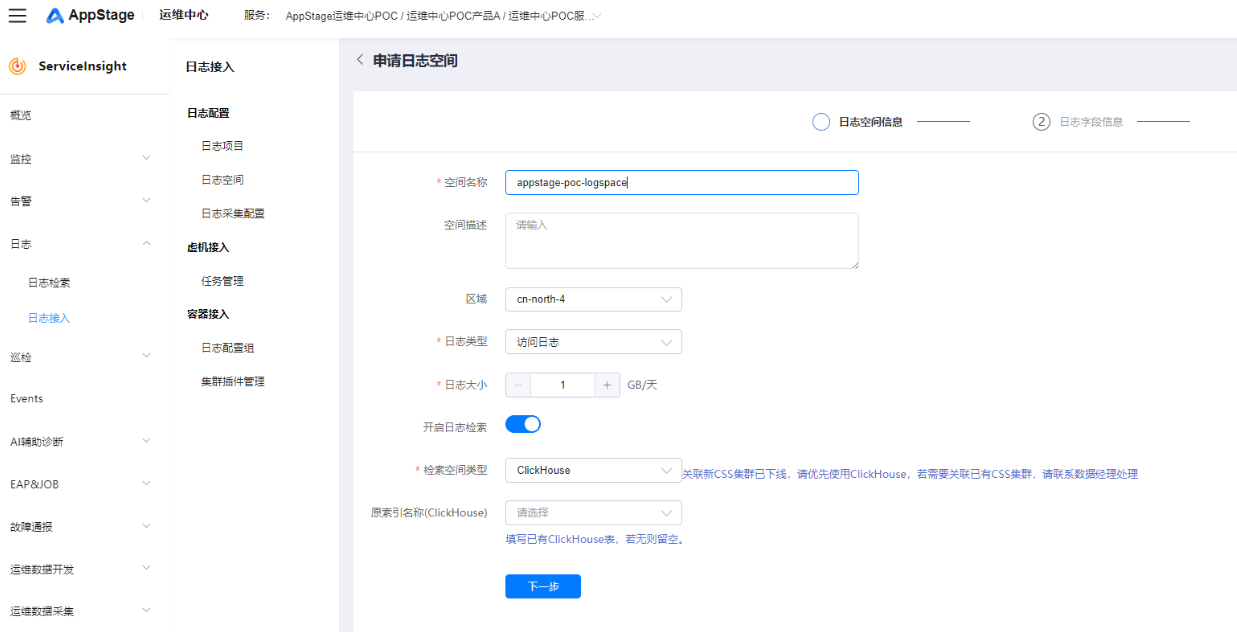This screenshot has width=1237, height=632.
Task: Open 日志空间 in the log config menu
Action: pos(222,180)
